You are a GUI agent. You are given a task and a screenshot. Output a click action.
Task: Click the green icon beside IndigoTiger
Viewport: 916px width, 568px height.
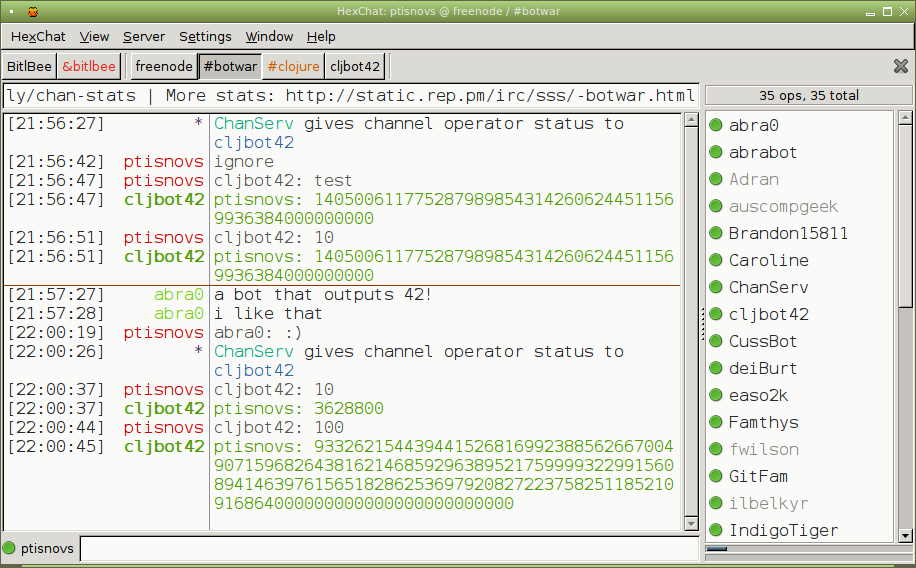click(x=716, y=530)
